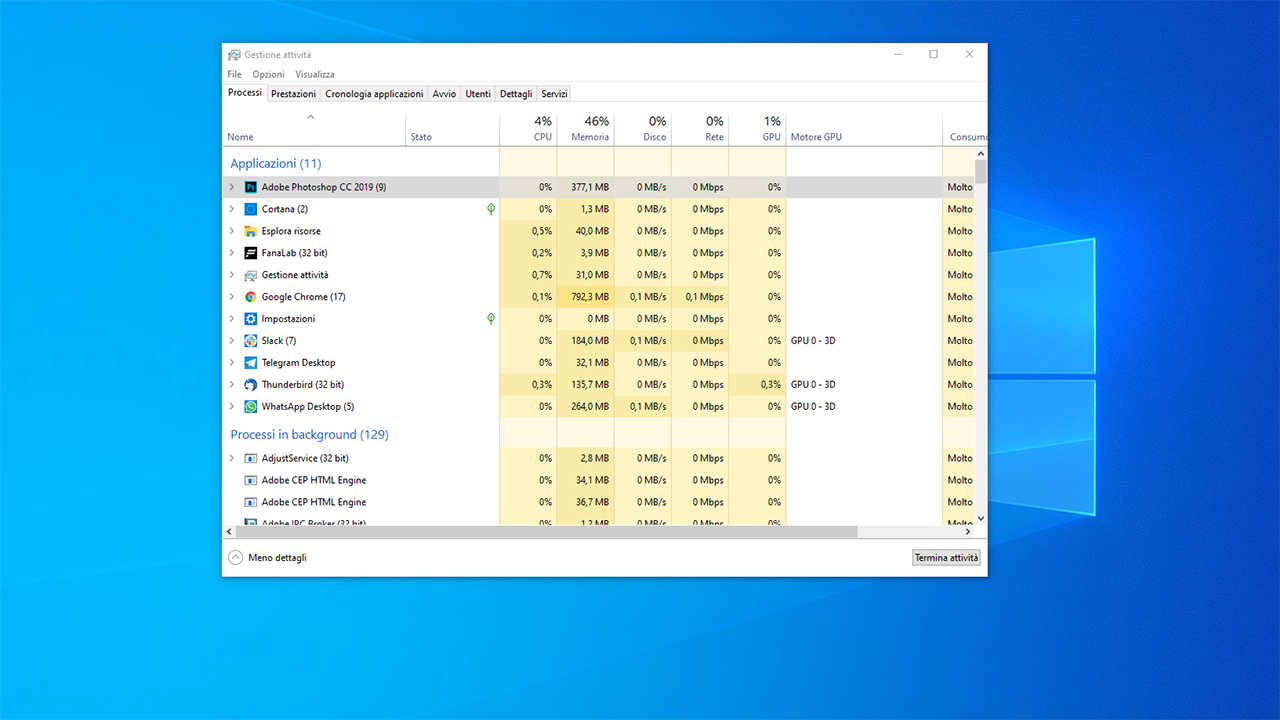Click the green leaf status icon for Cortana
1280x720 pixels.
[491, 209]
